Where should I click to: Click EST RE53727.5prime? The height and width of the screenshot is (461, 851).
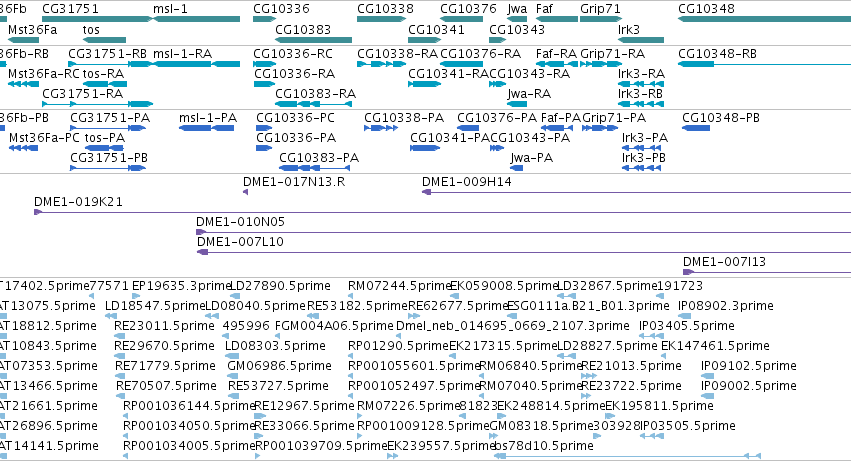click(278, 387)
